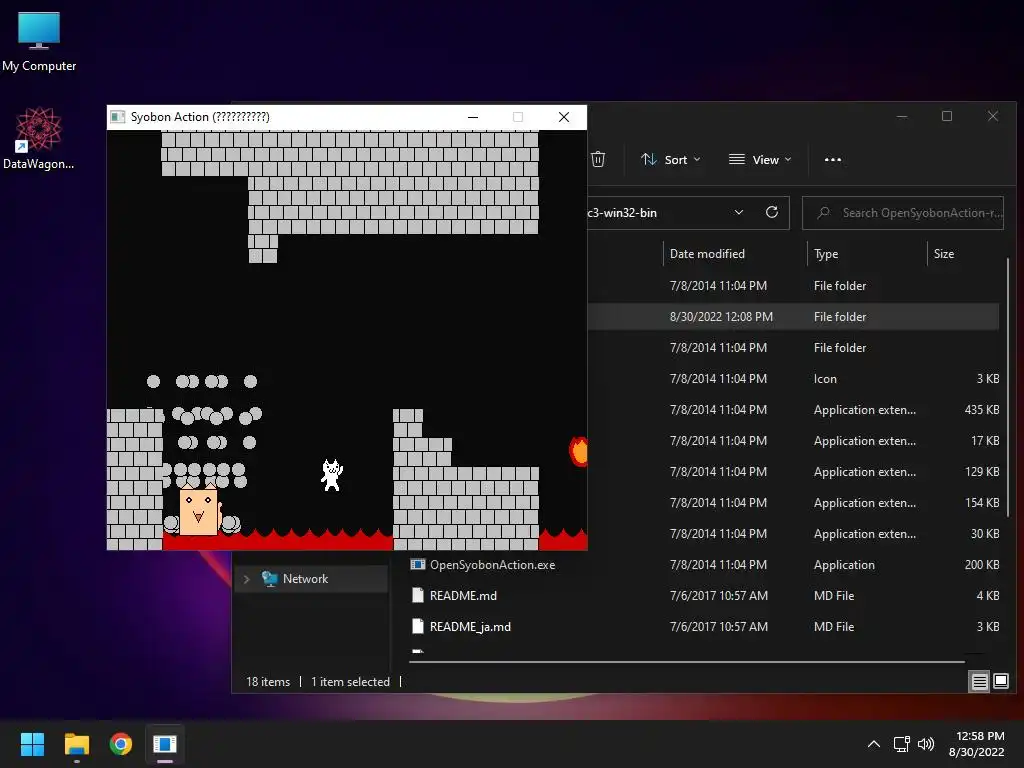The image size is (1024, 768).
Task: Click the OpenSyobonAction.exe application icon
Action: 417,564
